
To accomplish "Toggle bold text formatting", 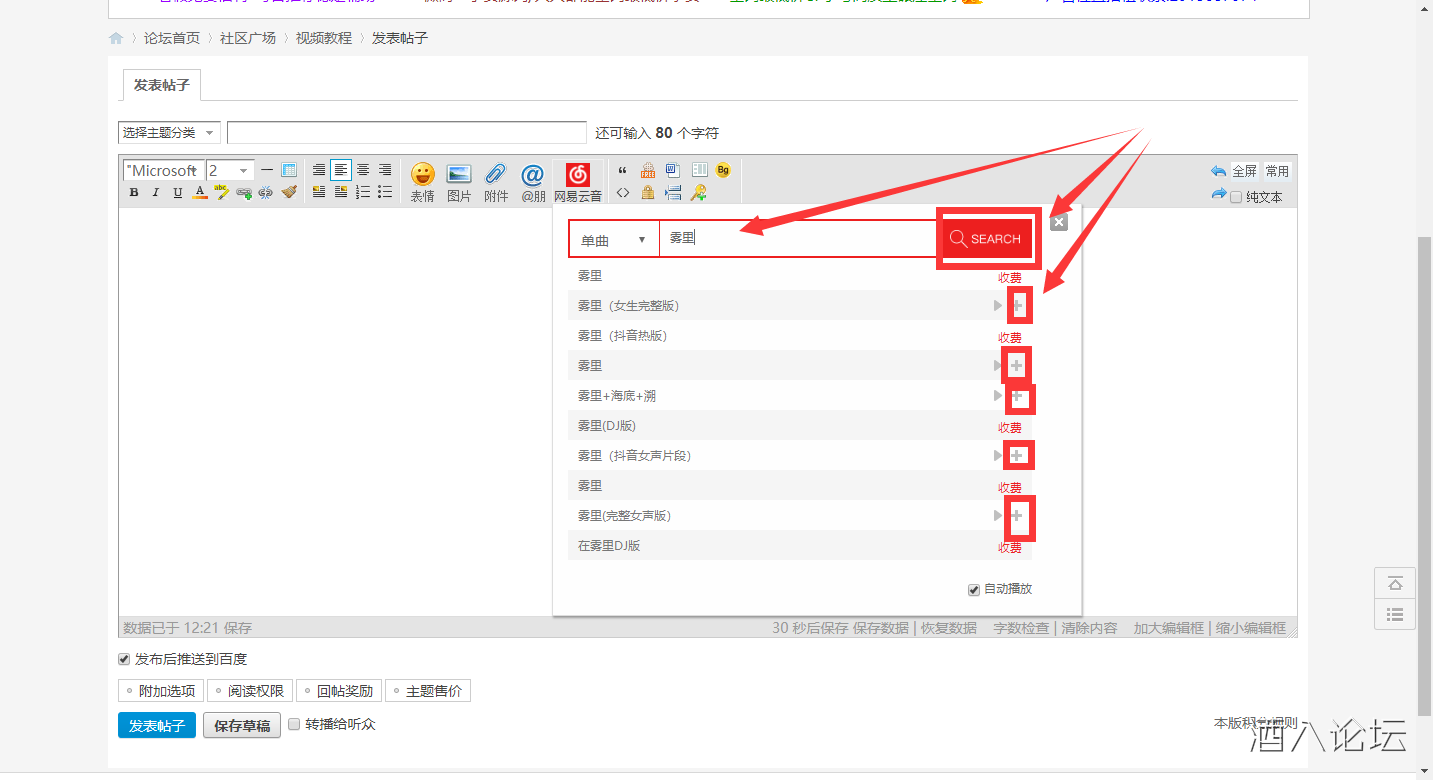I will pyautogui.click(x=134, y=192).
